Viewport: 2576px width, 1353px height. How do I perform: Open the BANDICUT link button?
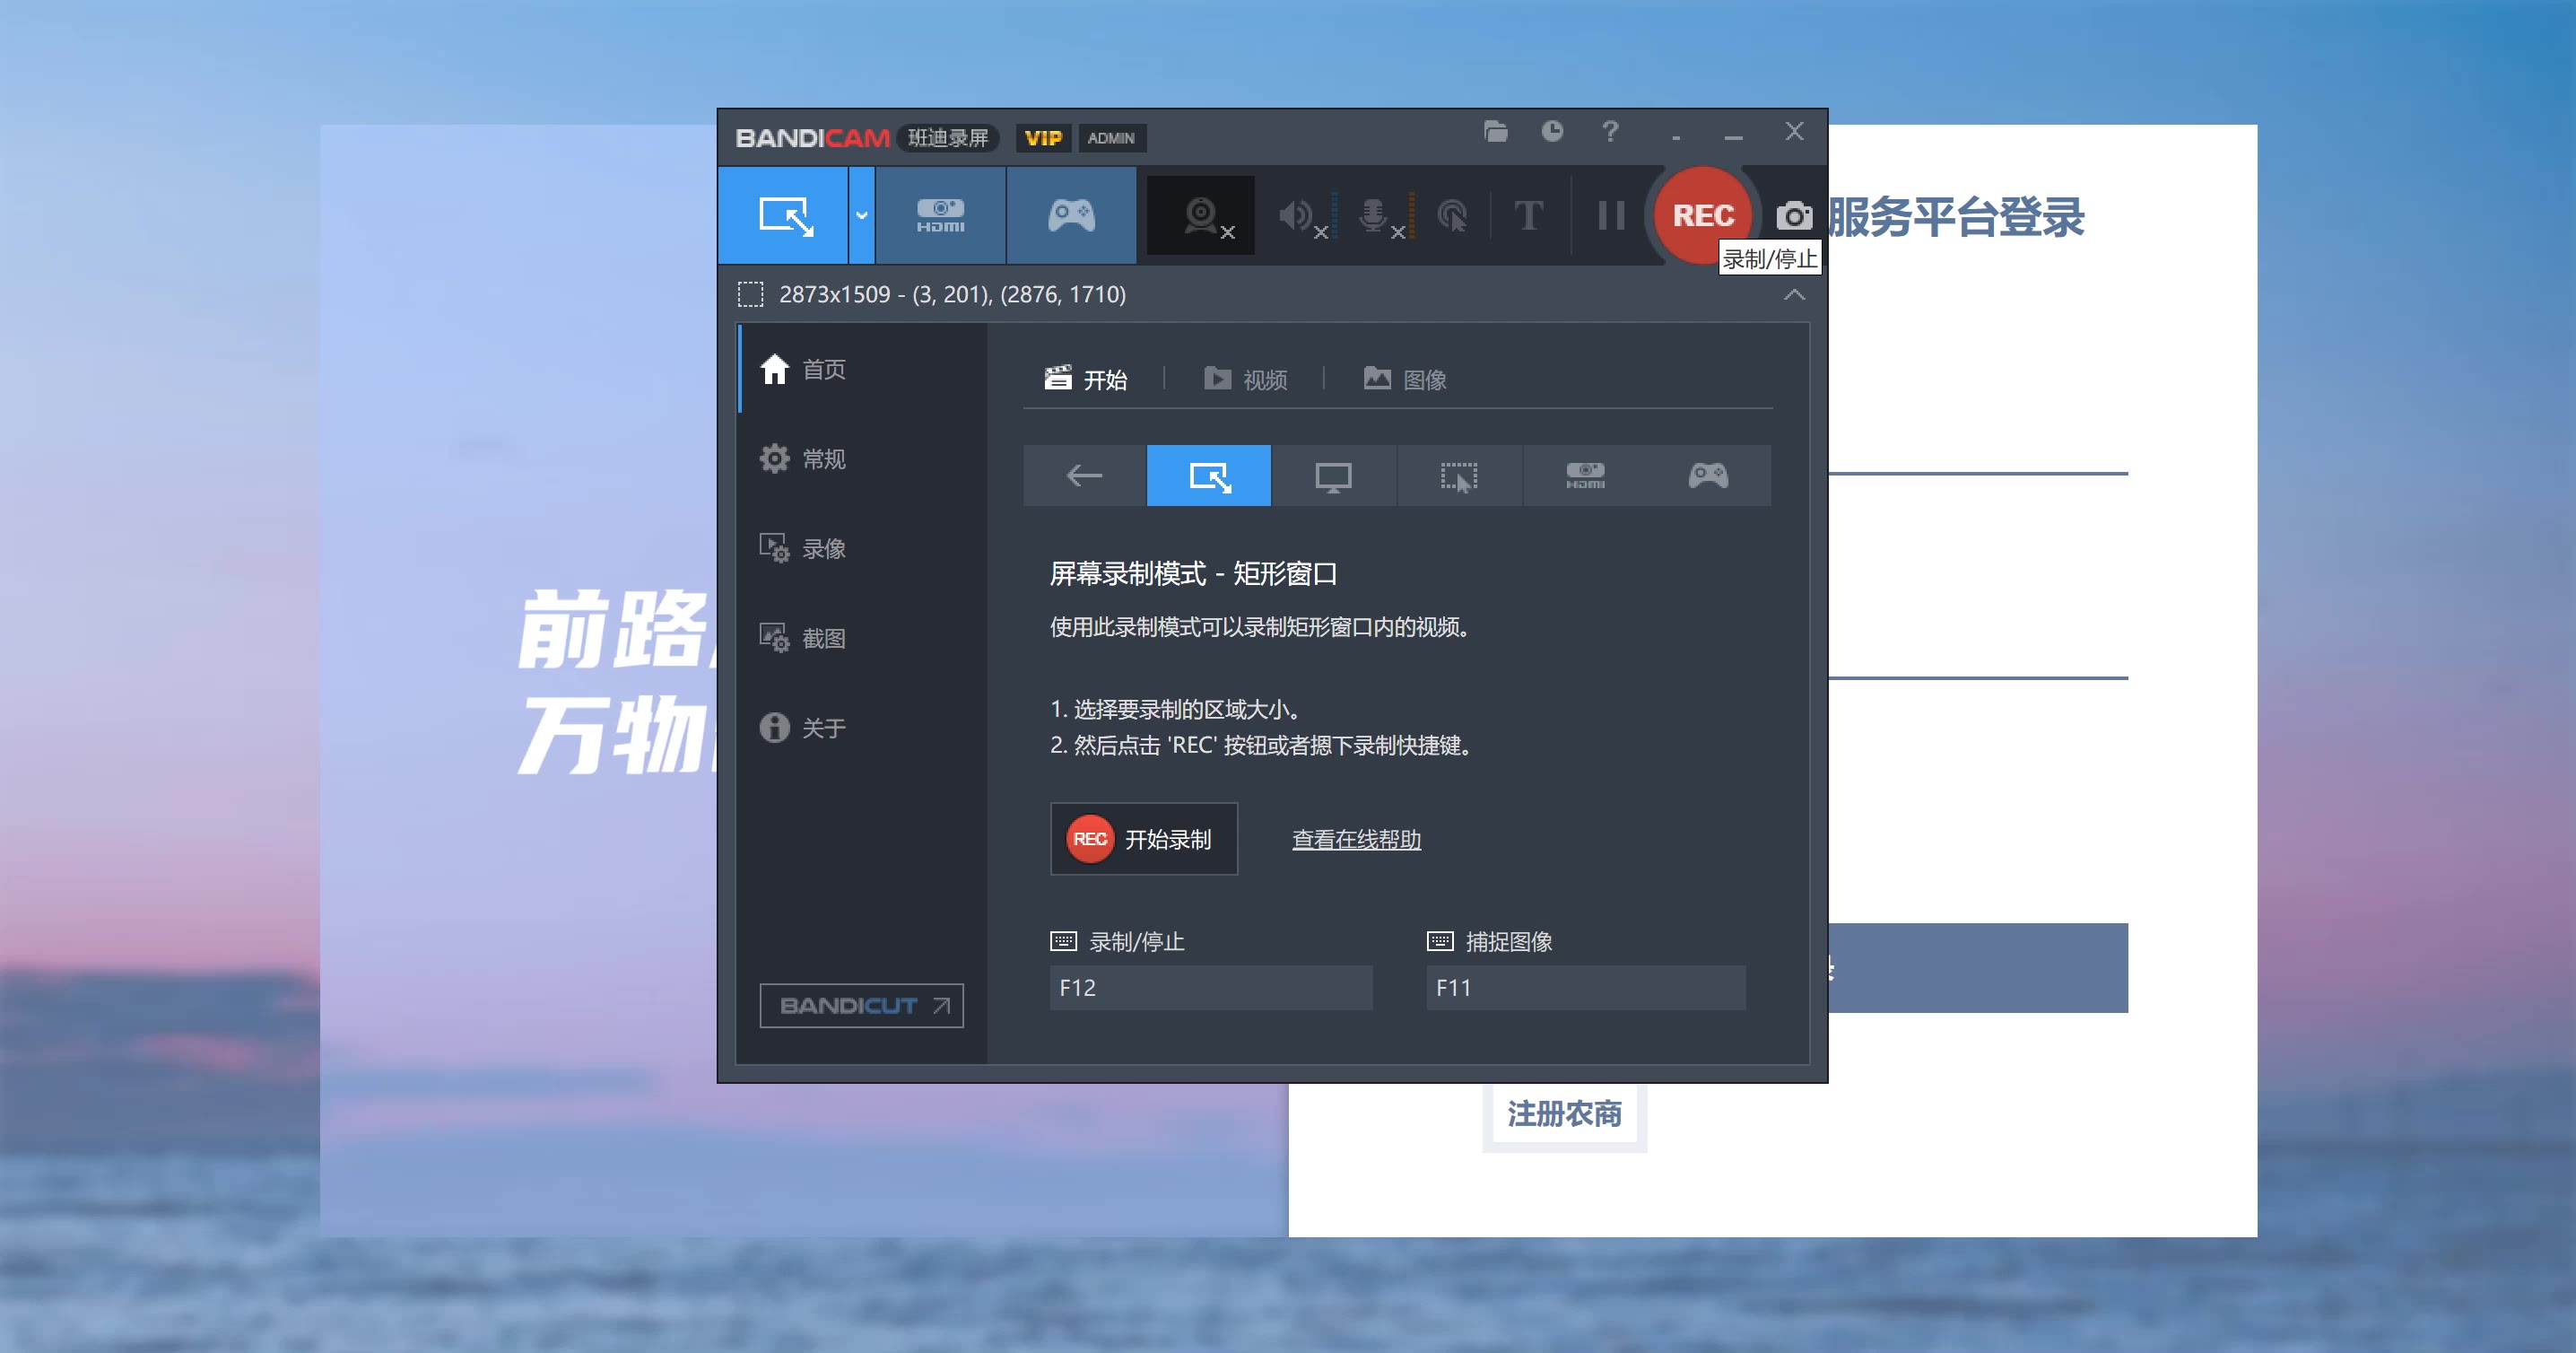(x=861, y=1005)
